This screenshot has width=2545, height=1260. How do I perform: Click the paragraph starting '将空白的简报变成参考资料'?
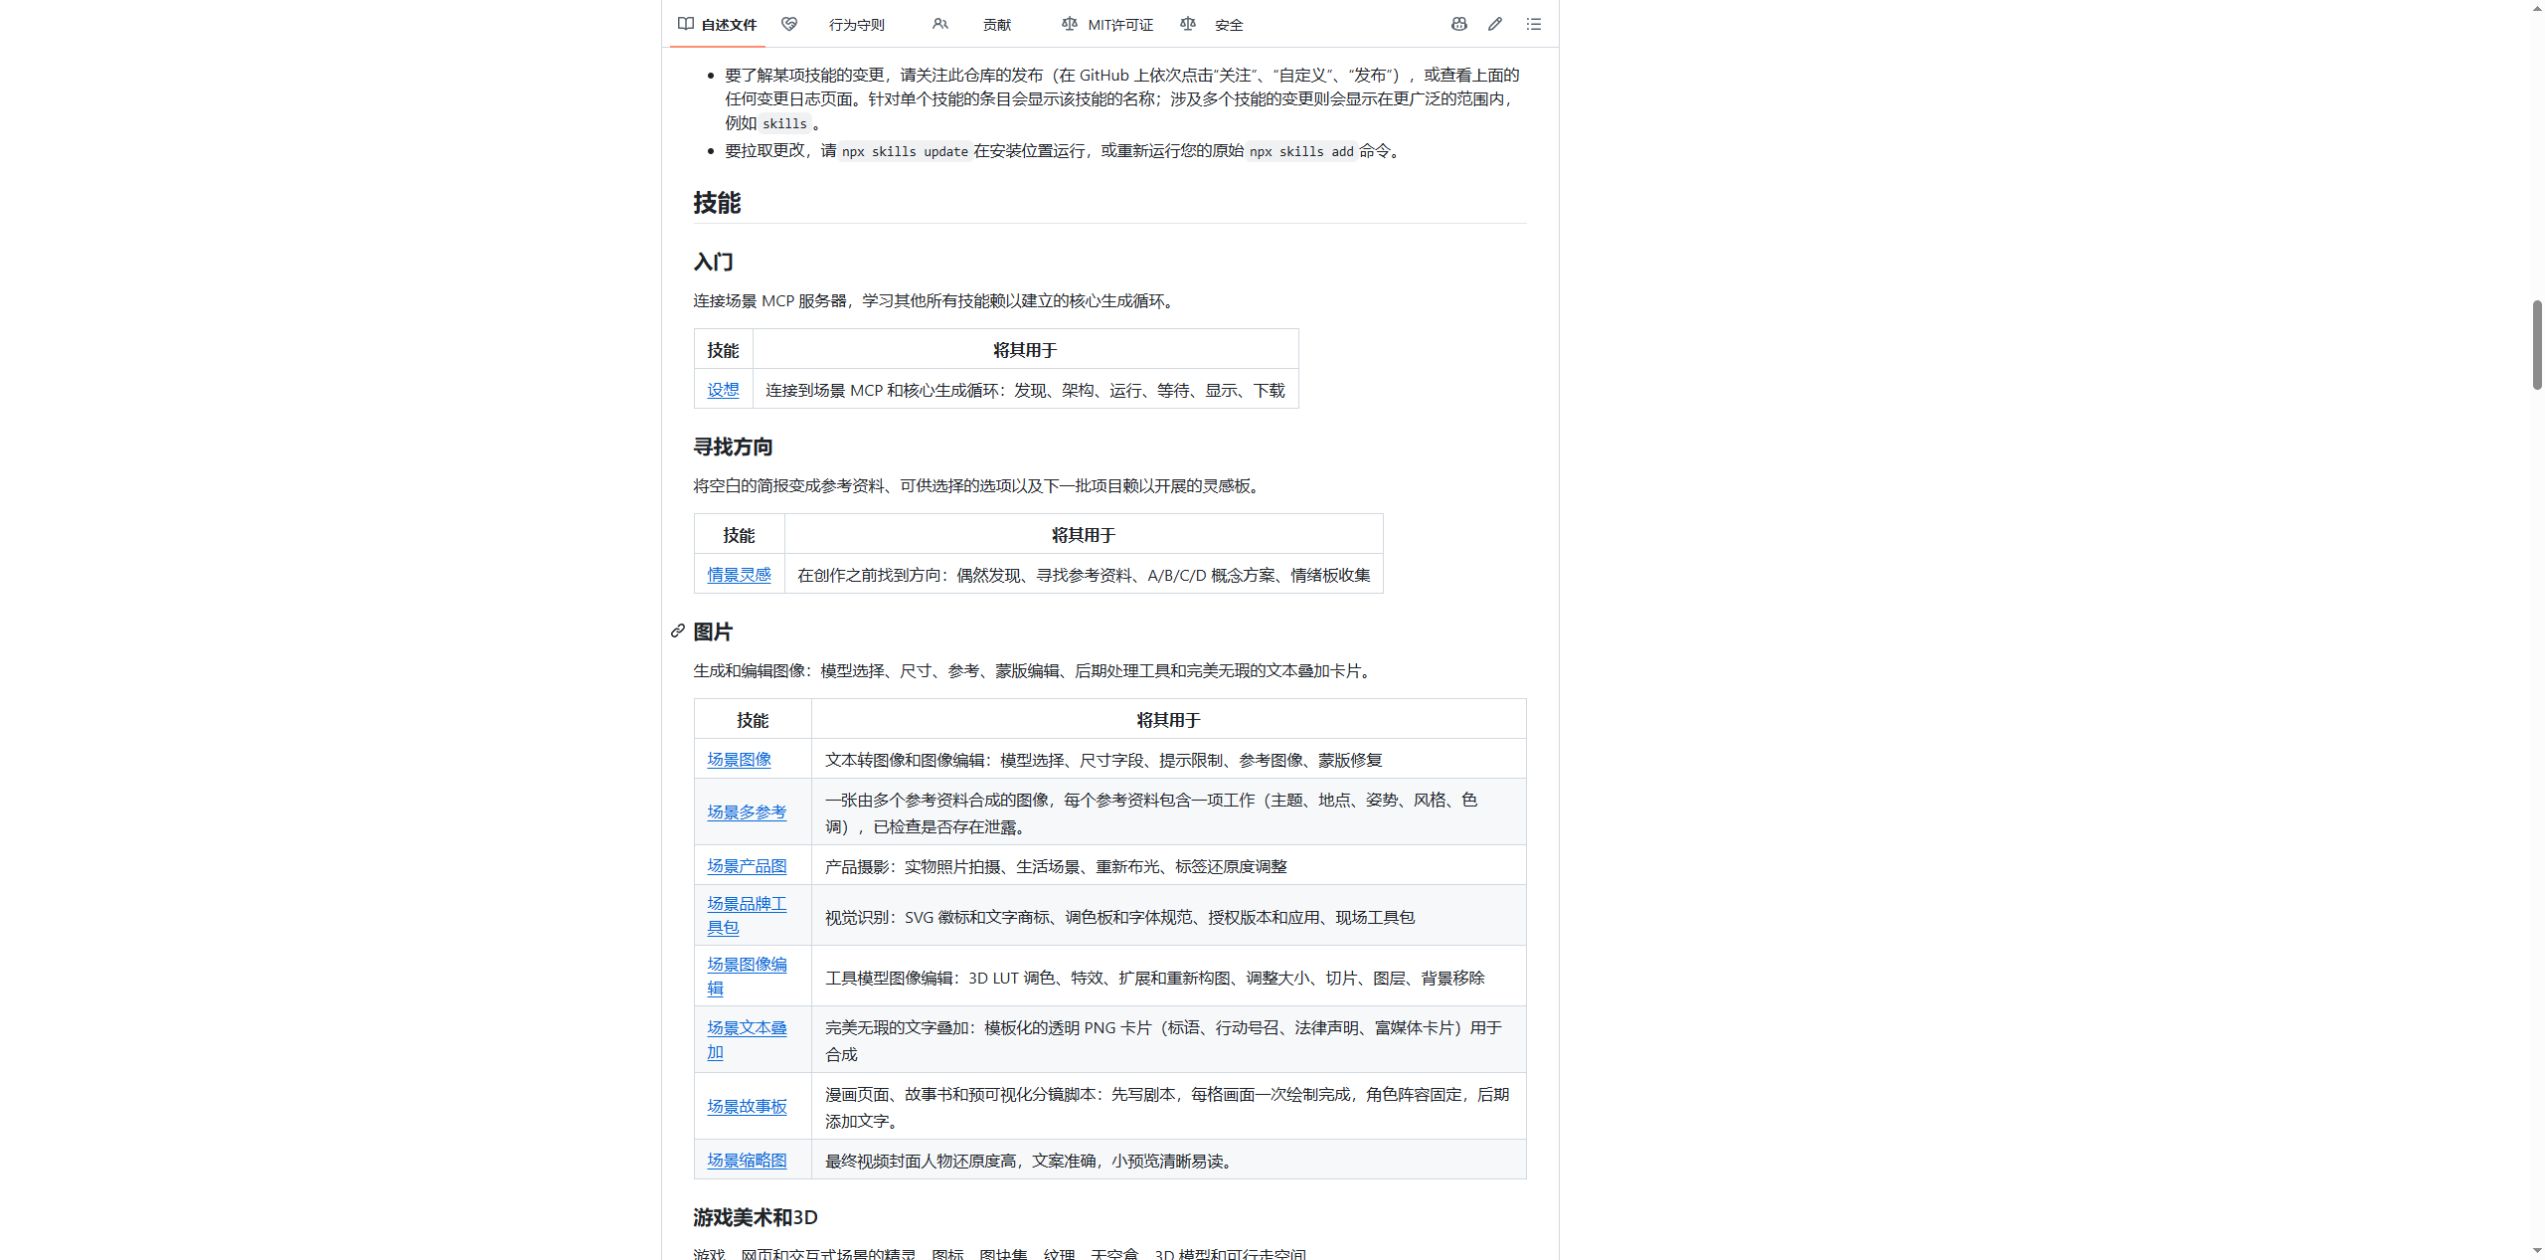pos(979,486)
